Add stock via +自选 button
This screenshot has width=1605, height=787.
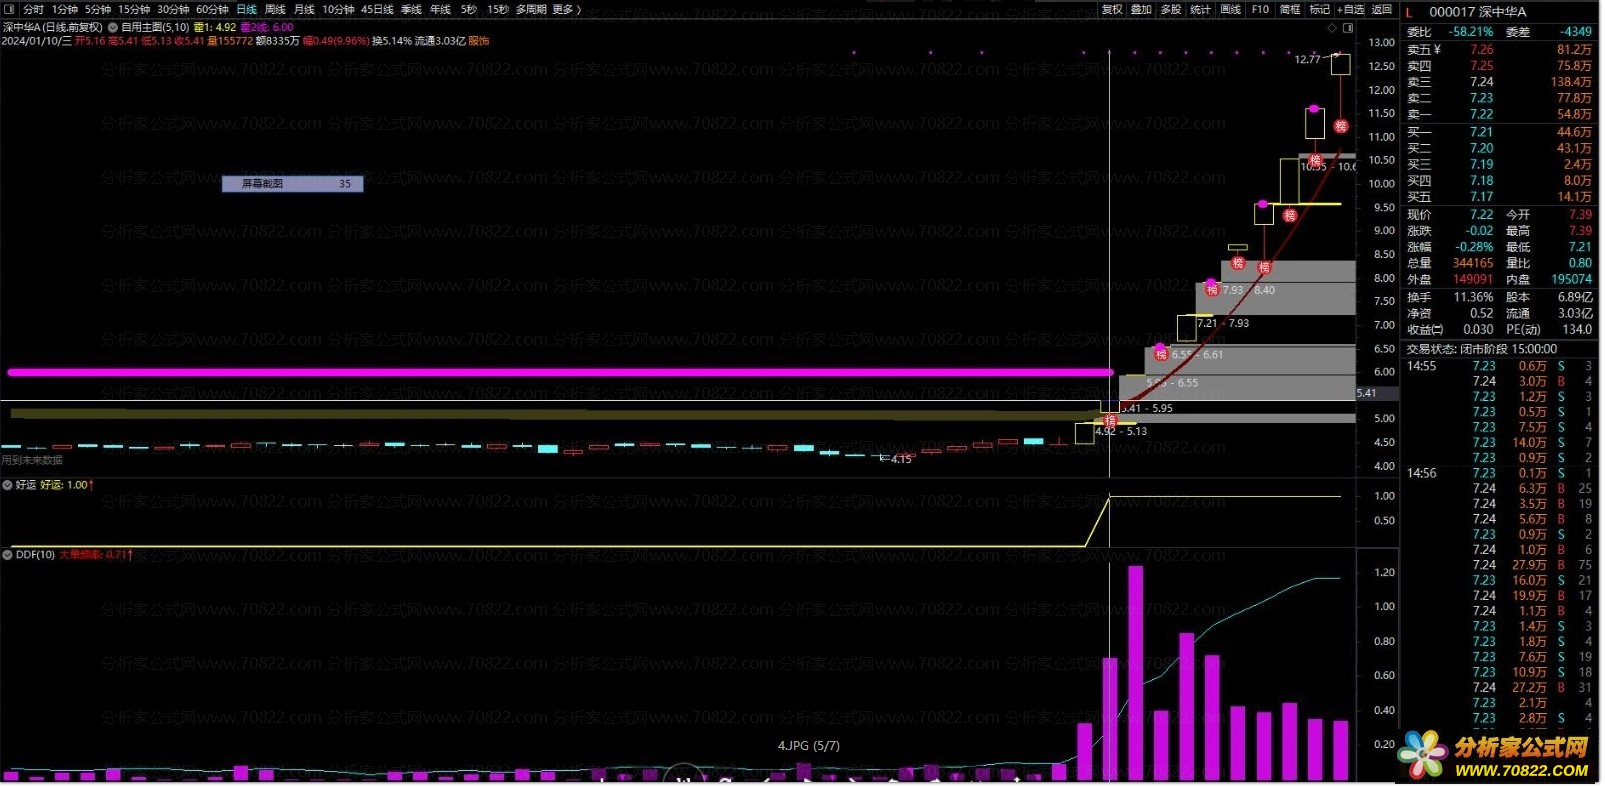pyautogui.click(x=1351, y=9)
